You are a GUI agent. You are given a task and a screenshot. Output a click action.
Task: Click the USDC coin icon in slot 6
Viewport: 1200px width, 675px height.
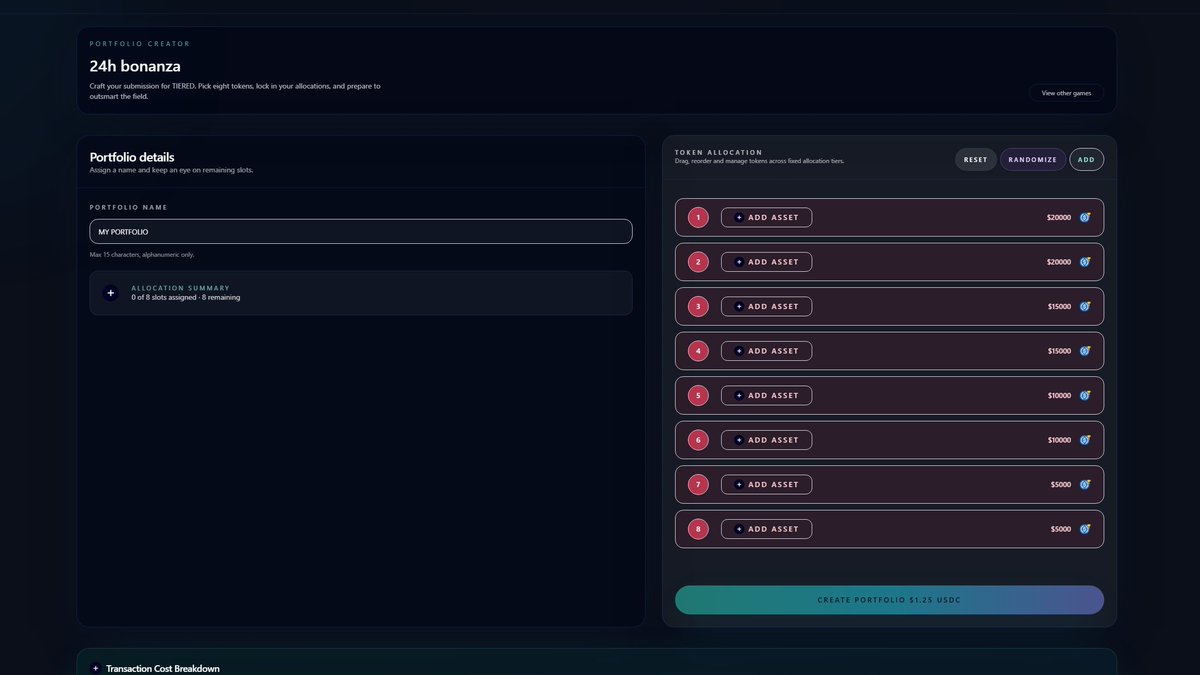coord(1085,440)
